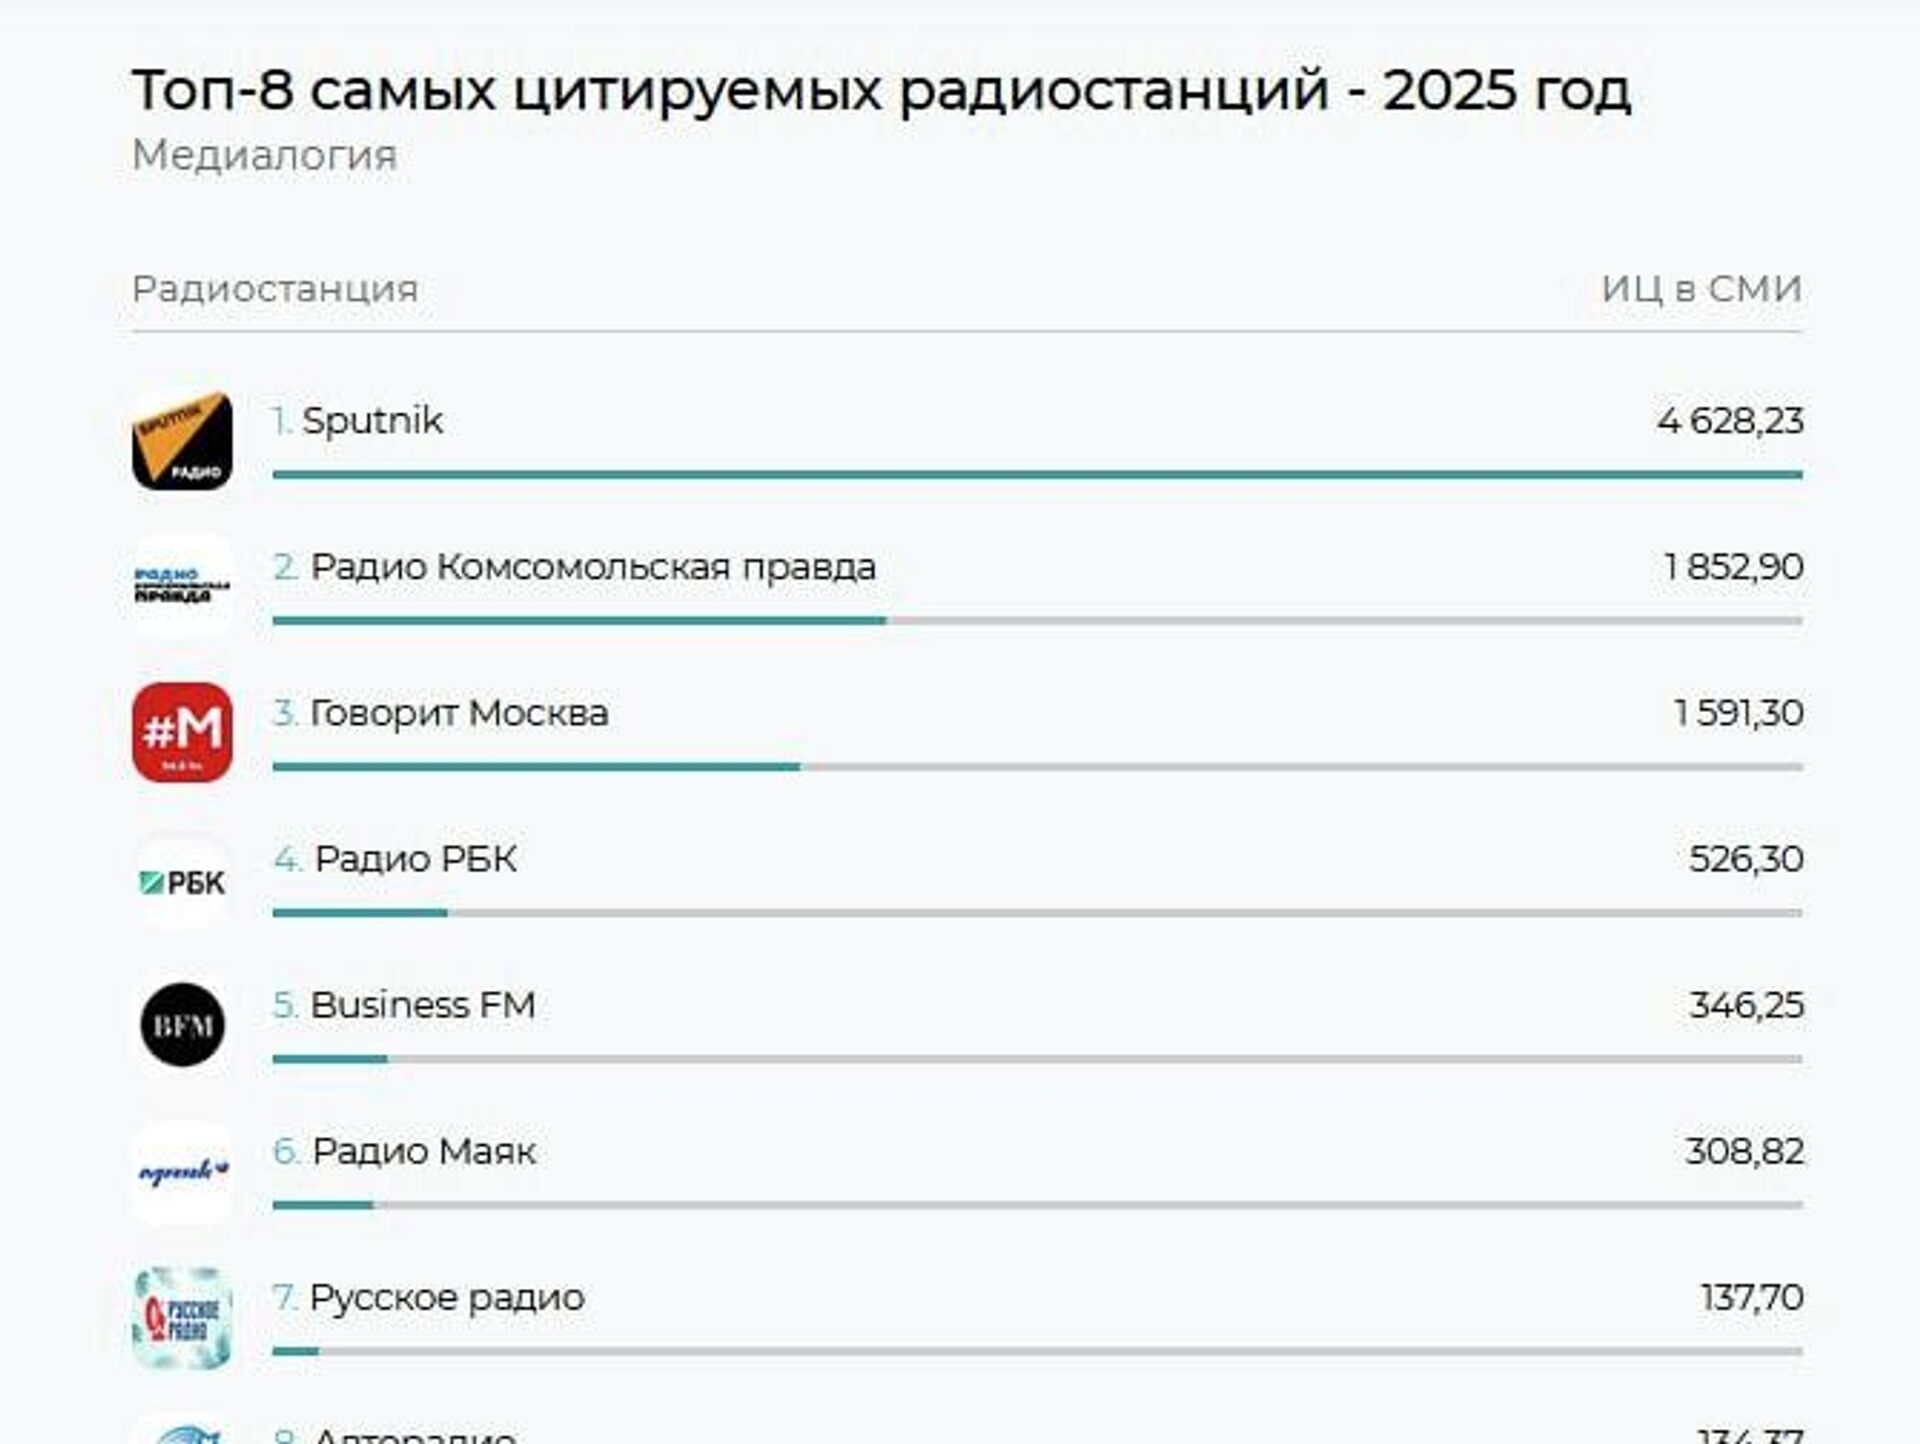Click the РБК radio logo icon

click(x=182, y=881)
